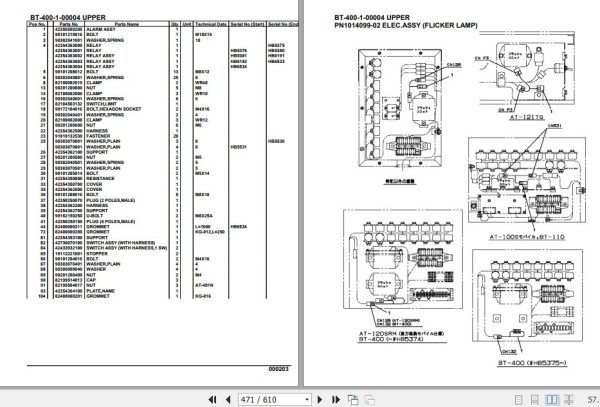Click the Technical Data column header

pyautogui.click(x=210, y=24)
